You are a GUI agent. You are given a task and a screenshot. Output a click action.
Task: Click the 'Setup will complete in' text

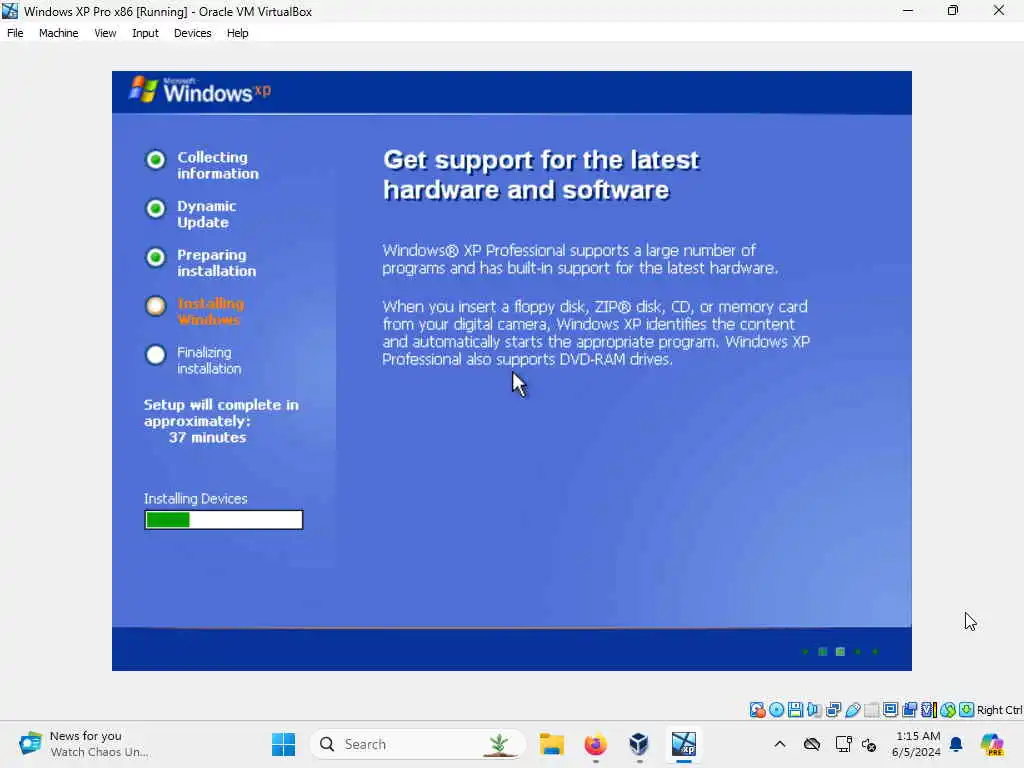pos(221,405)
